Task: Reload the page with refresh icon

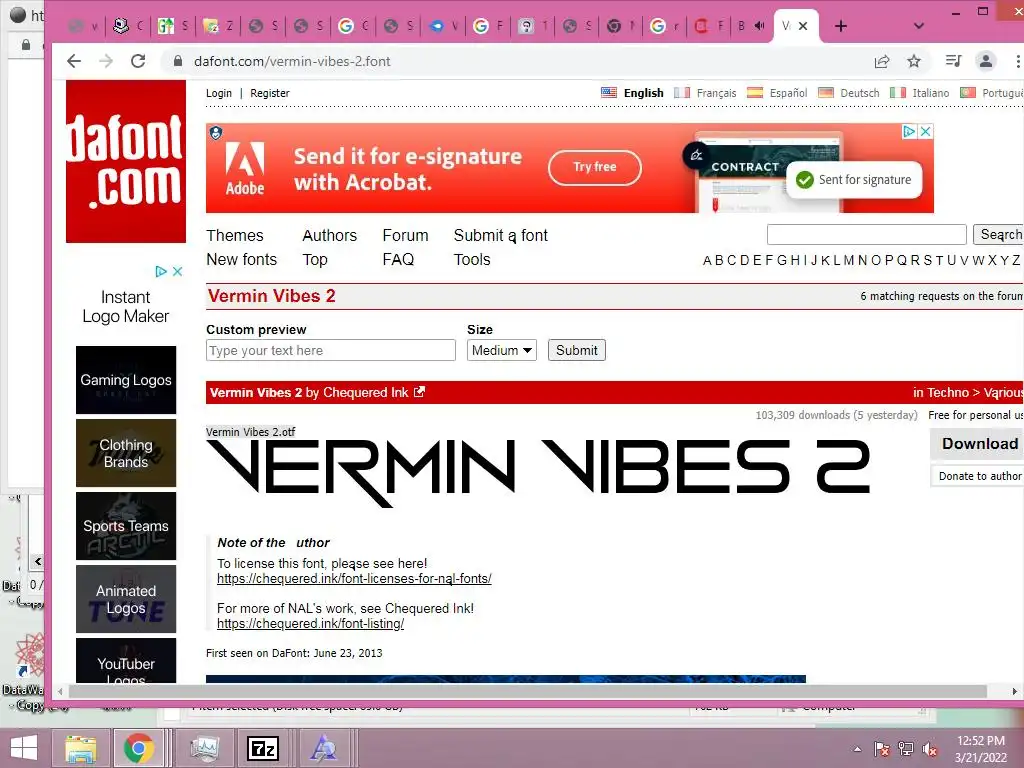Action: coord(138,61)
